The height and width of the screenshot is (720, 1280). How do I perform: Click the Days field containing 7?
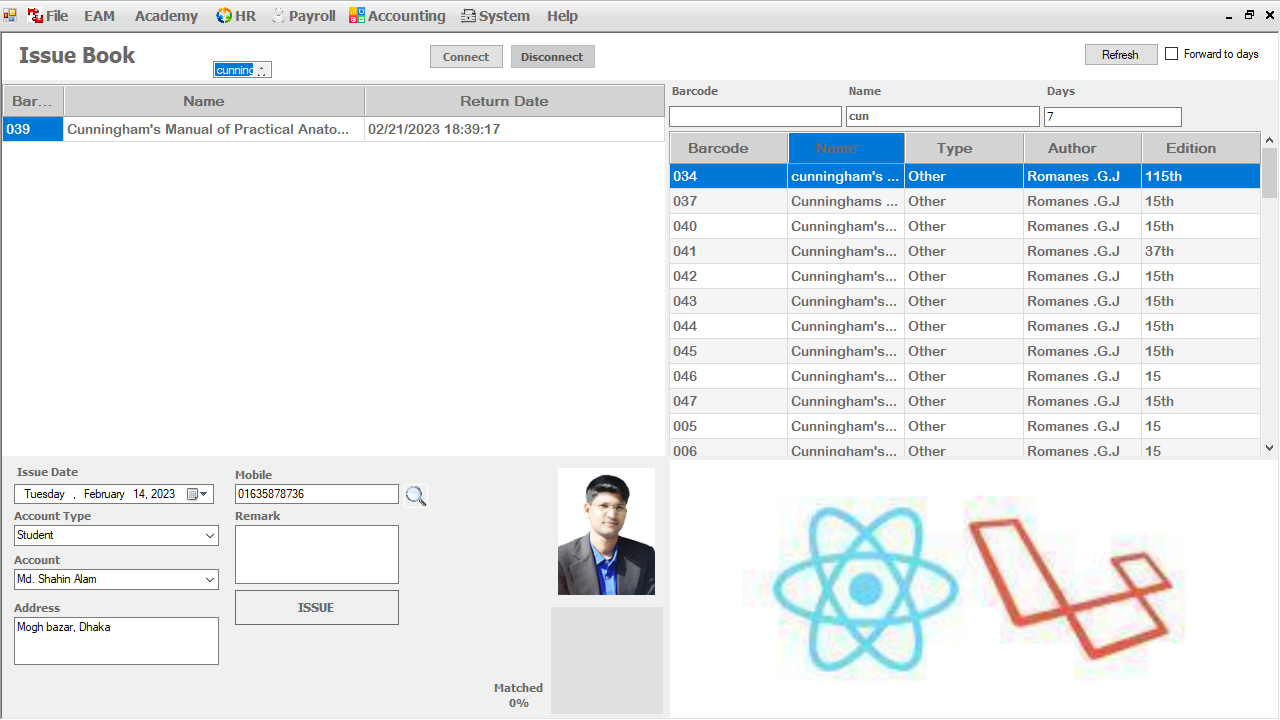pos(1112,117)
